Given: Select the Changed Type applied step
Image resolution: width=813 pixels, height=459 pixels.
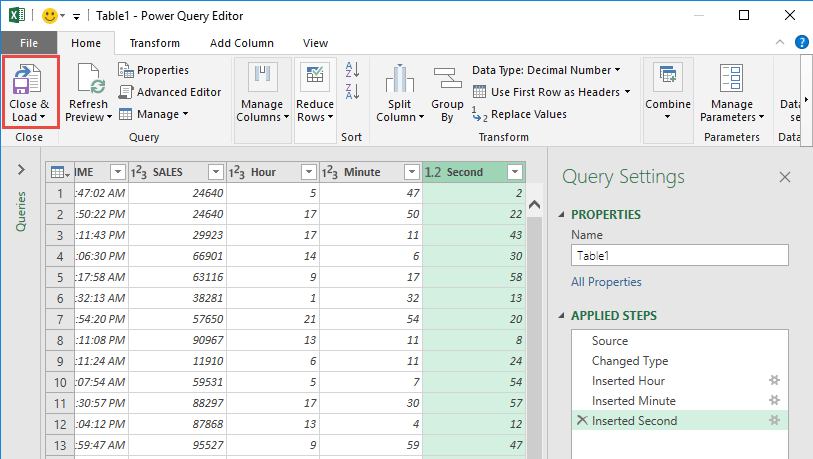Looking at the screenshot, I should pos(680,361).
